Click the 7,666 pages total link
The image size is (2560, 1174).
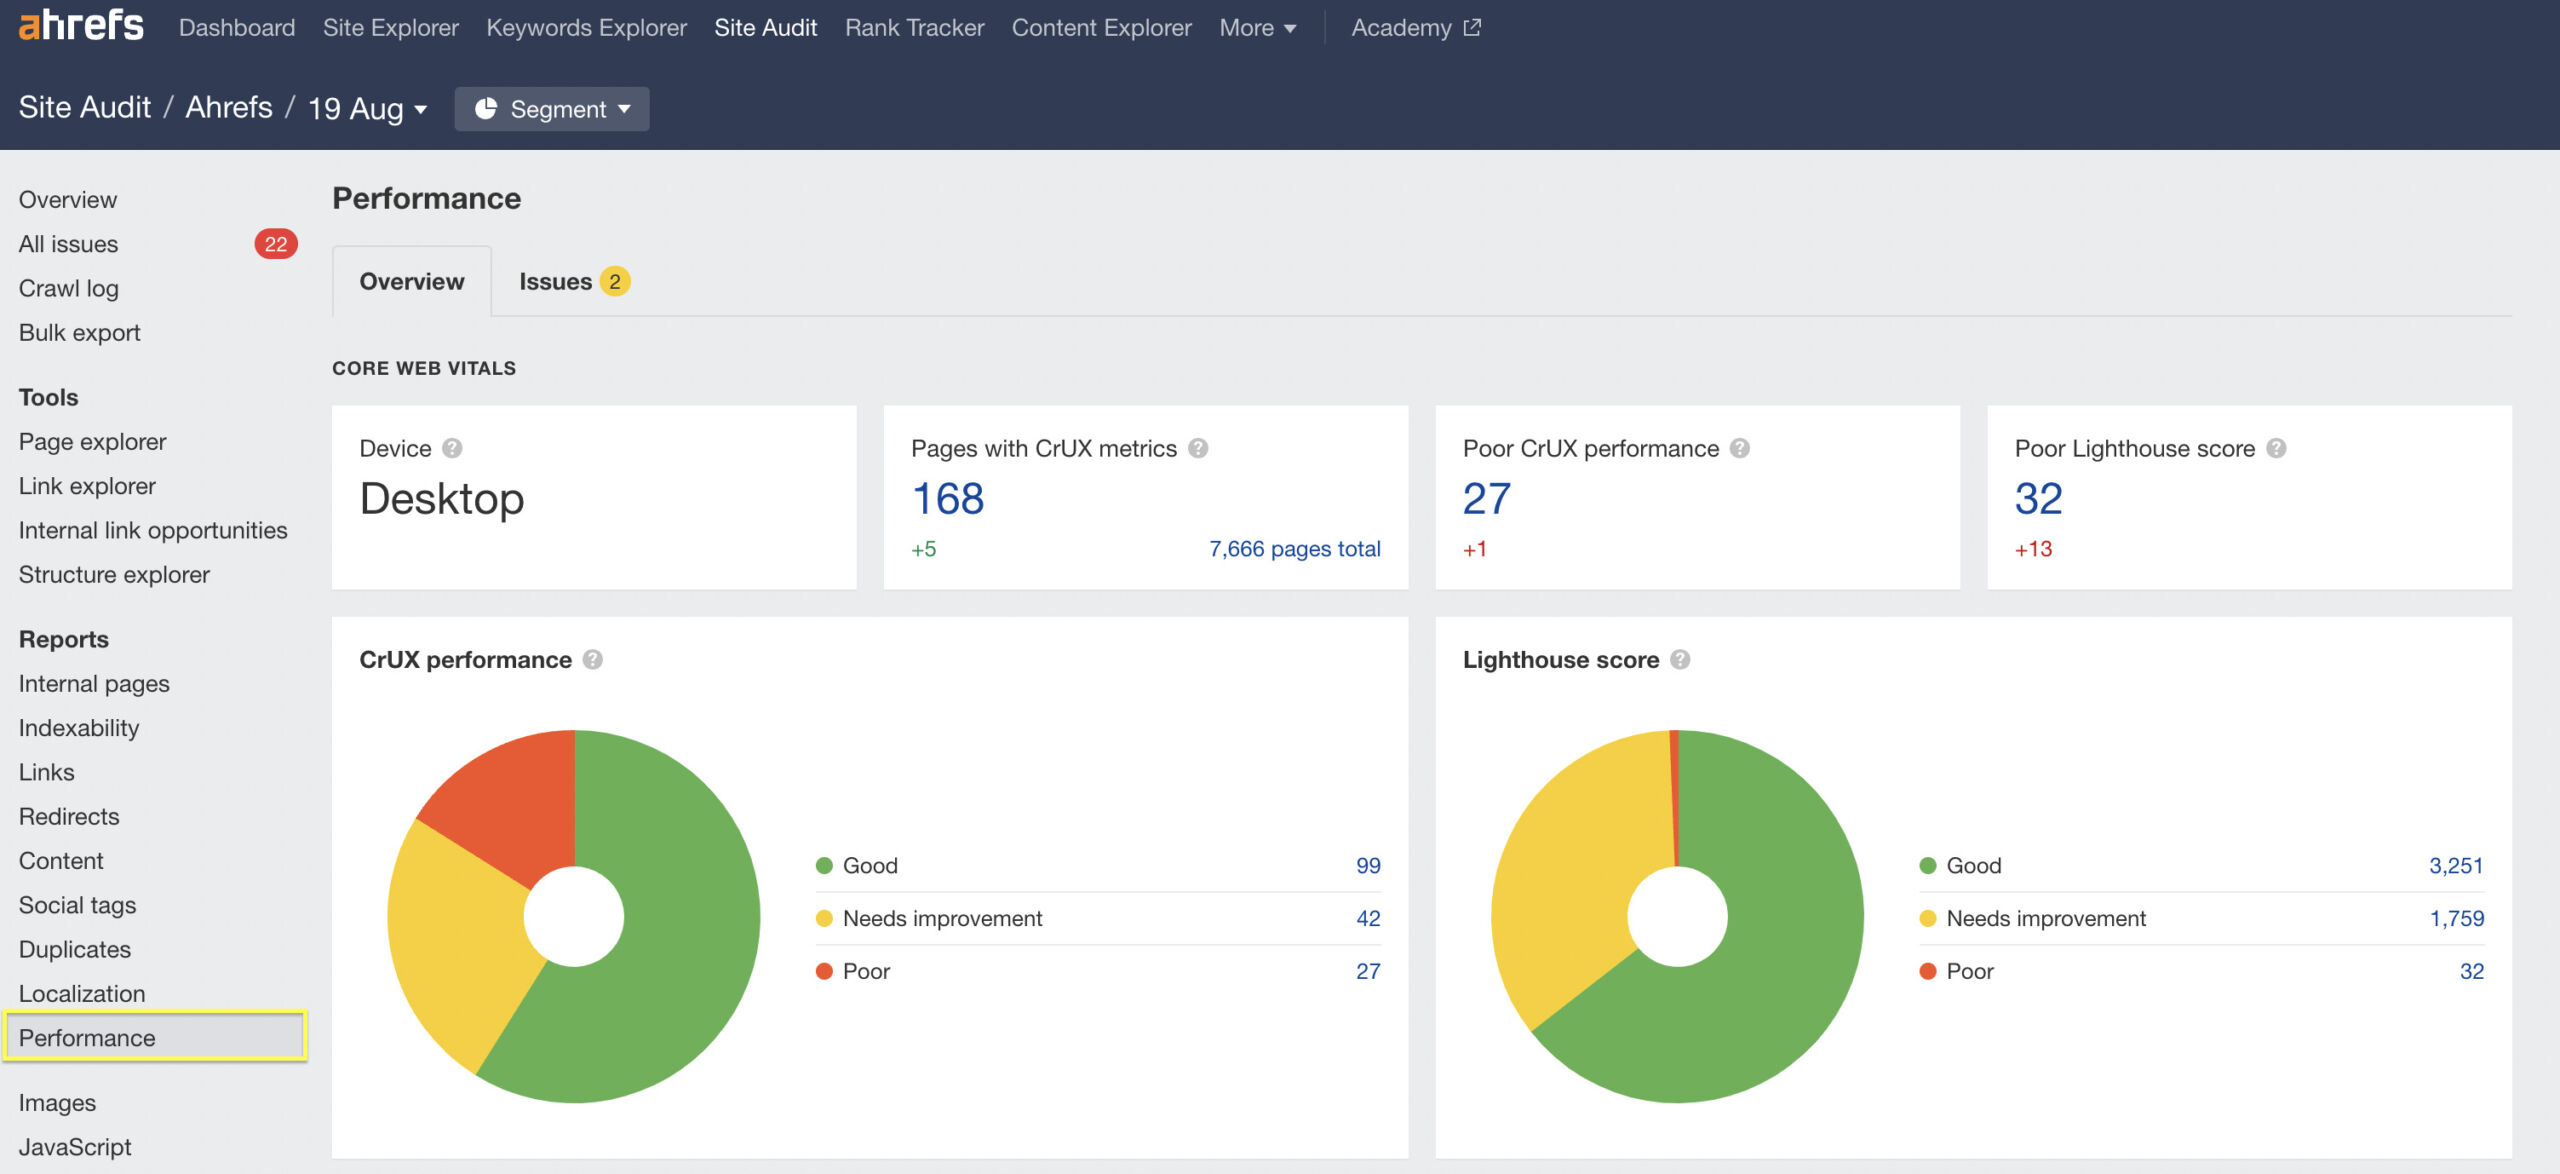[1295, 548]
